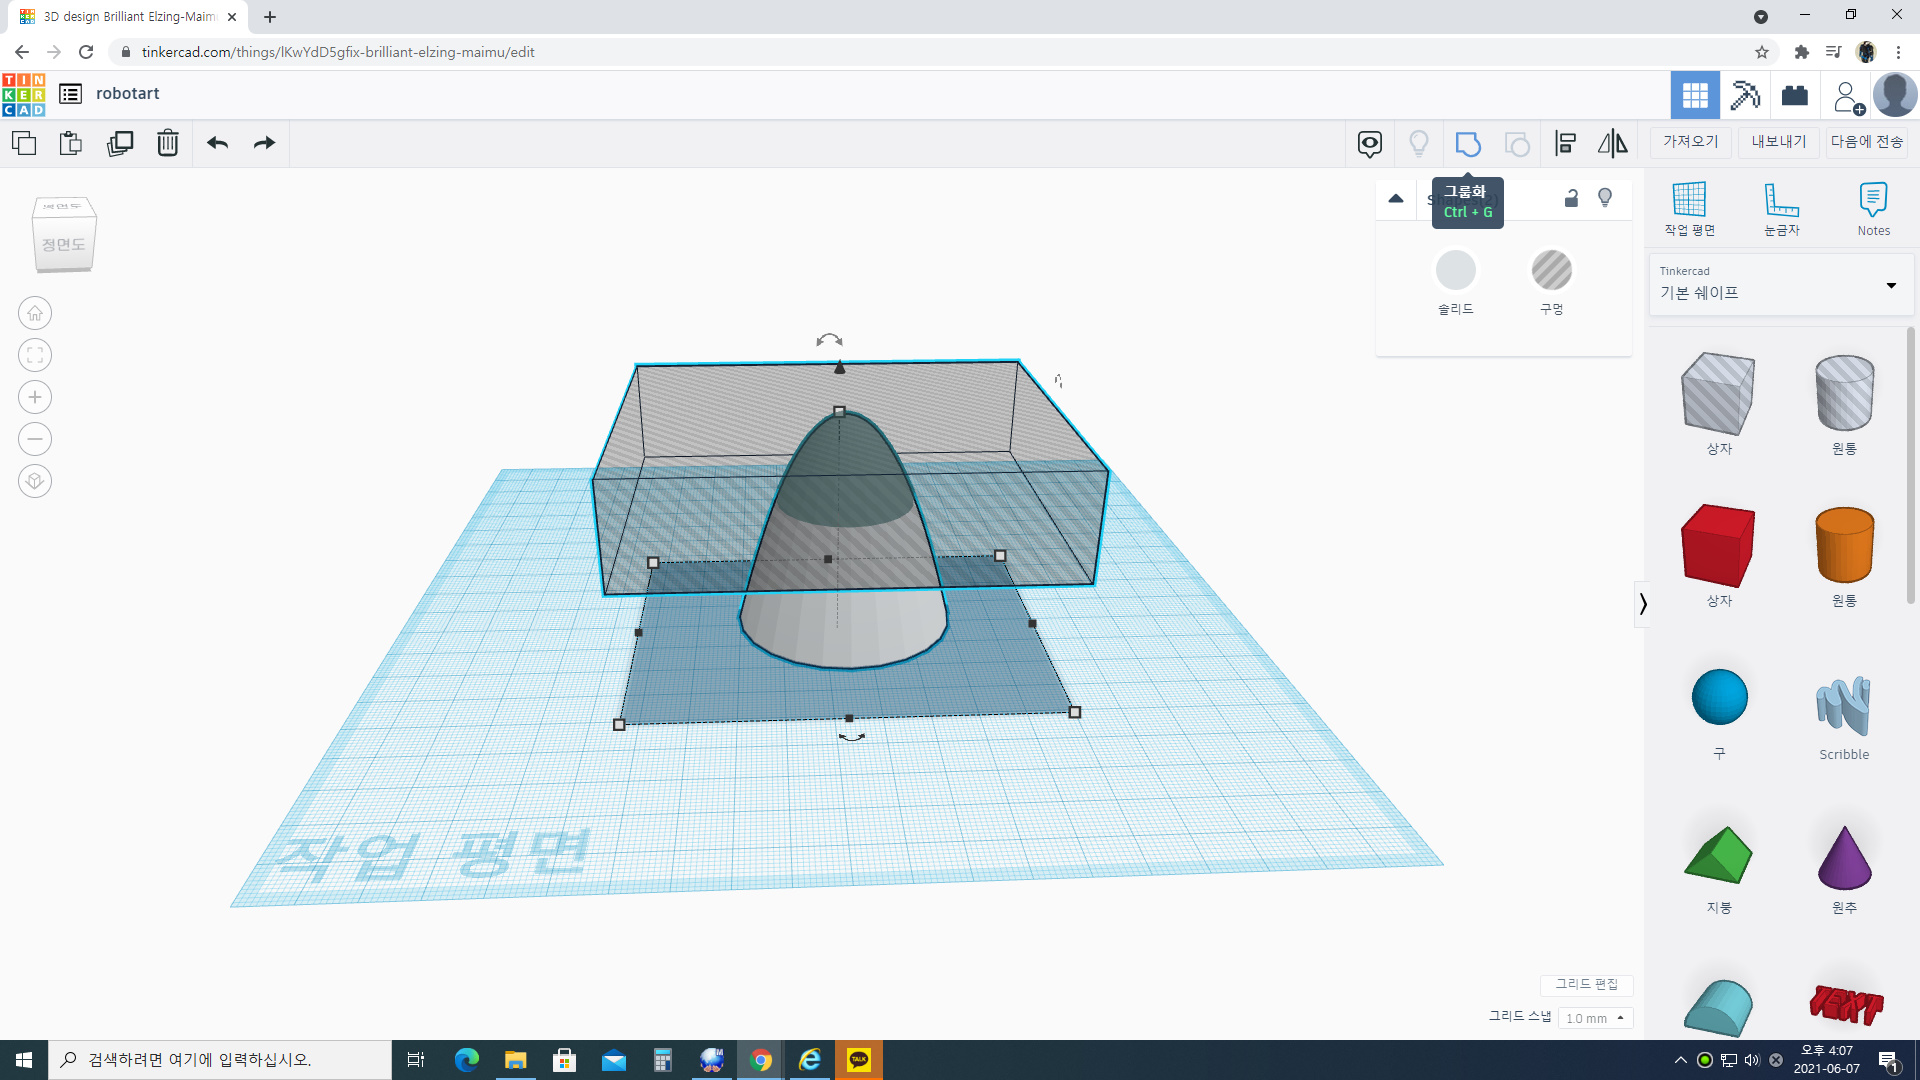1920x1080 pixels.
Task: Select the Mirror flip tool
Action: coord(1612,144)
